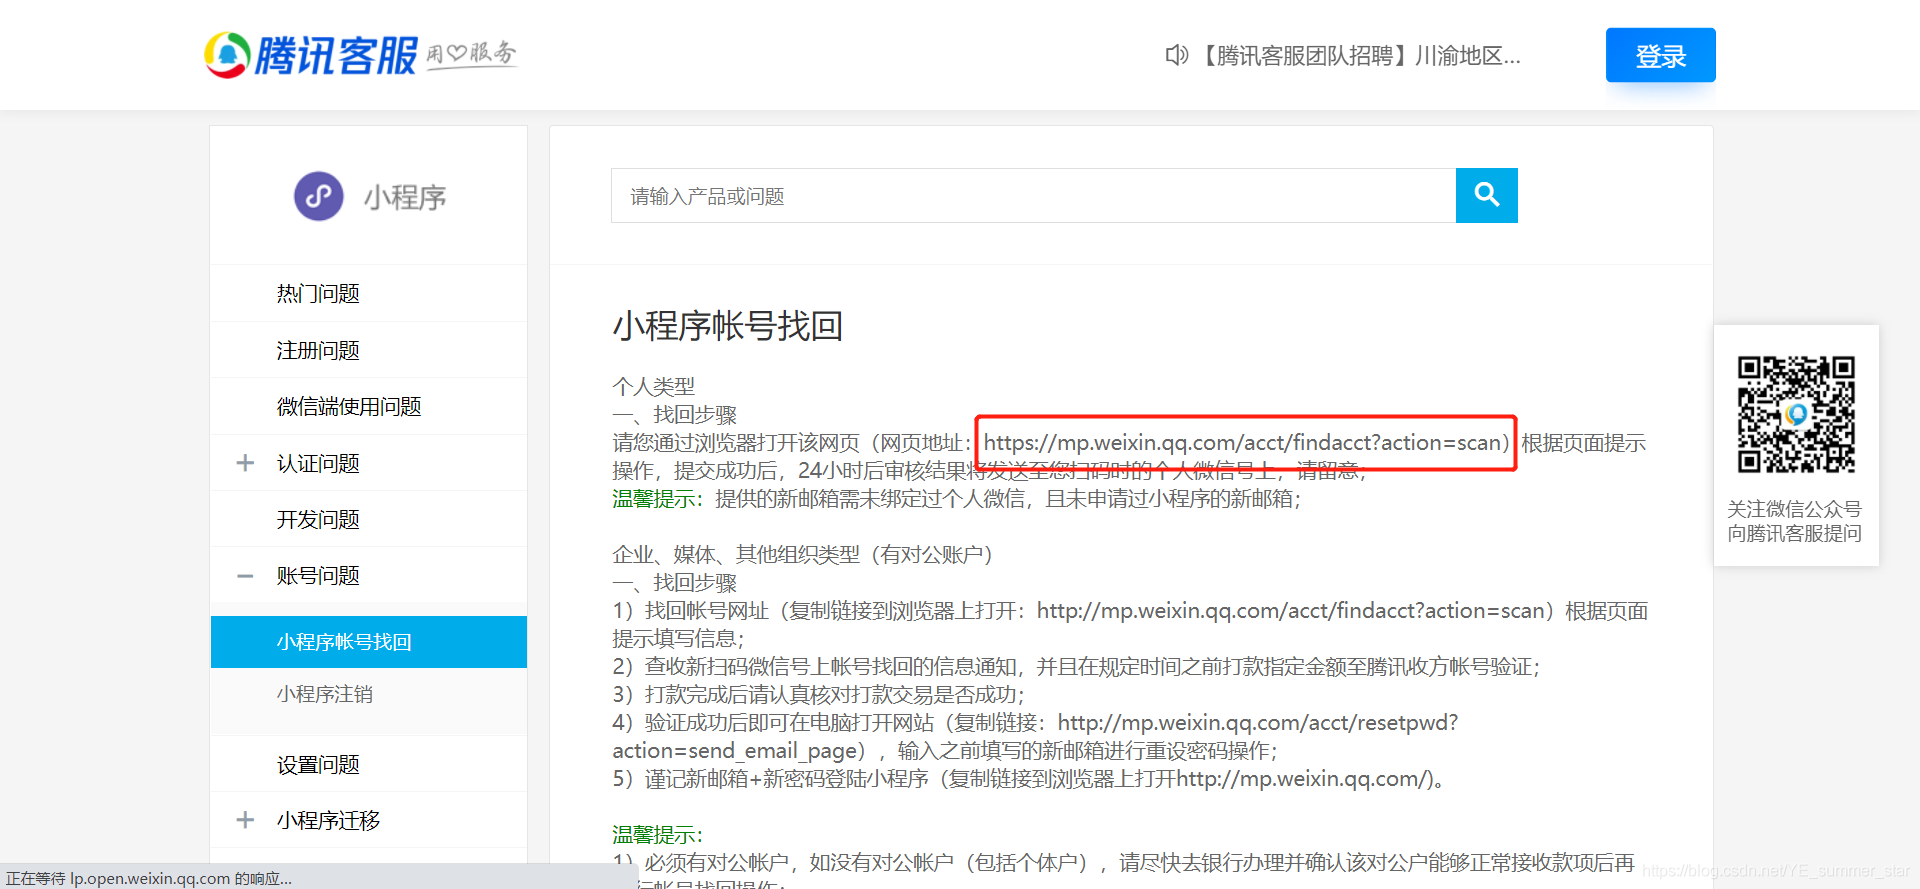The height and width of the screenshot is (889, 1920).
Task: Open 开发问题 in the sidebar
Action: (x=318, y=519)
